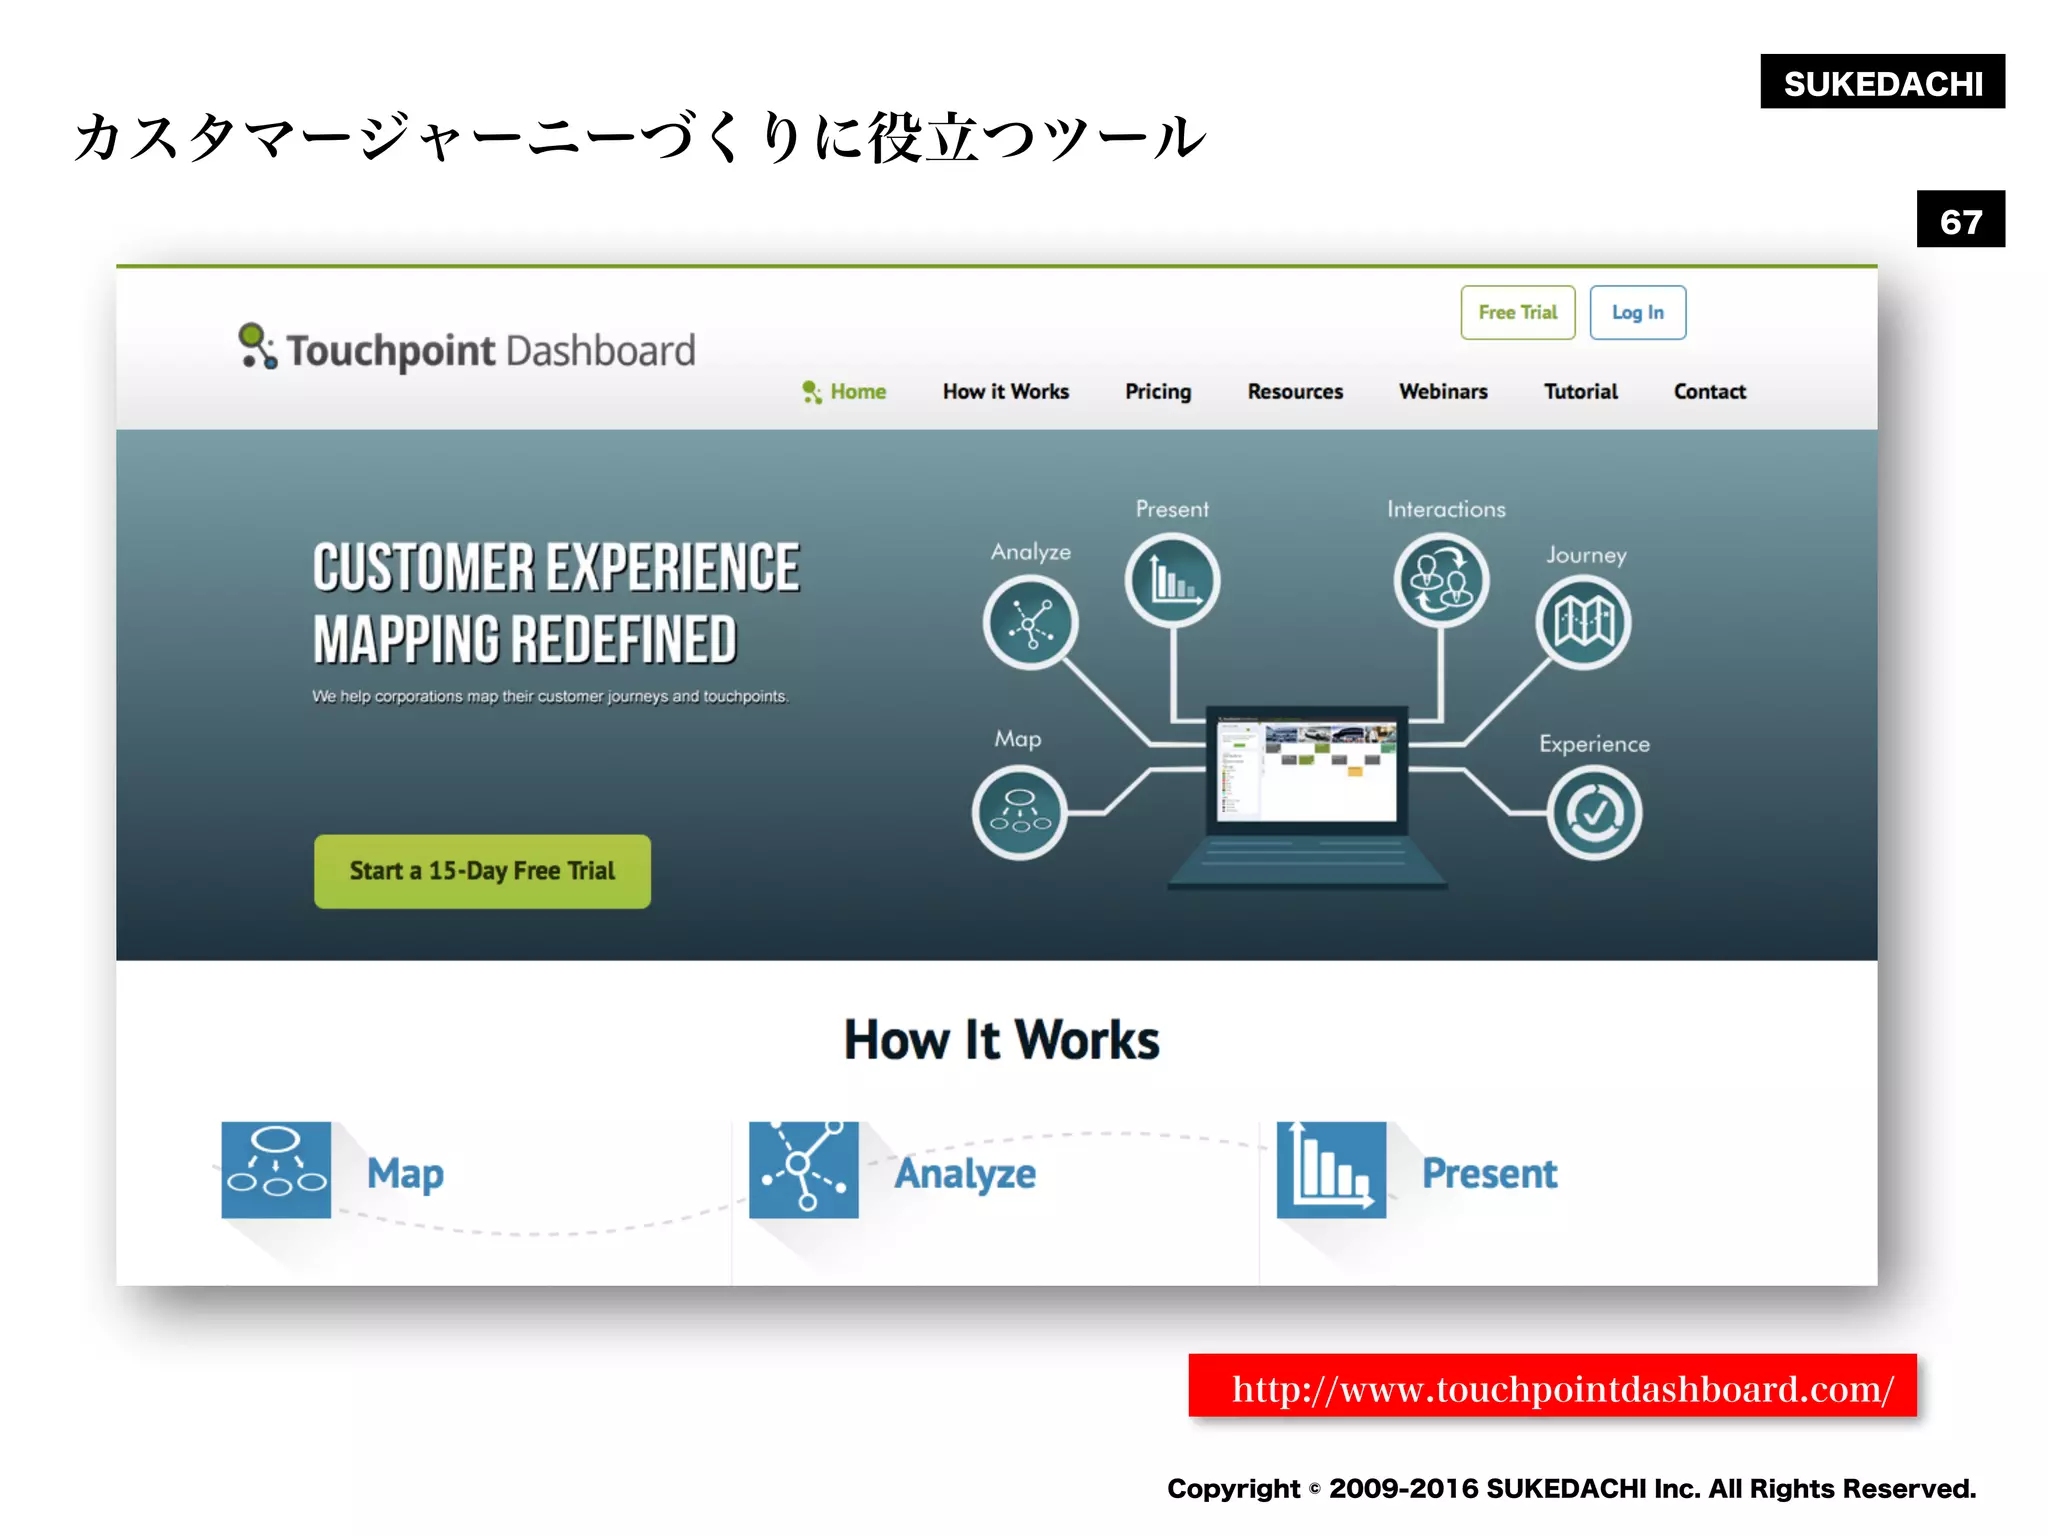The image size is (2048, 1536).
Task: Click the Experience checkmark circle icon
Action: click(x=1594, y=813)
